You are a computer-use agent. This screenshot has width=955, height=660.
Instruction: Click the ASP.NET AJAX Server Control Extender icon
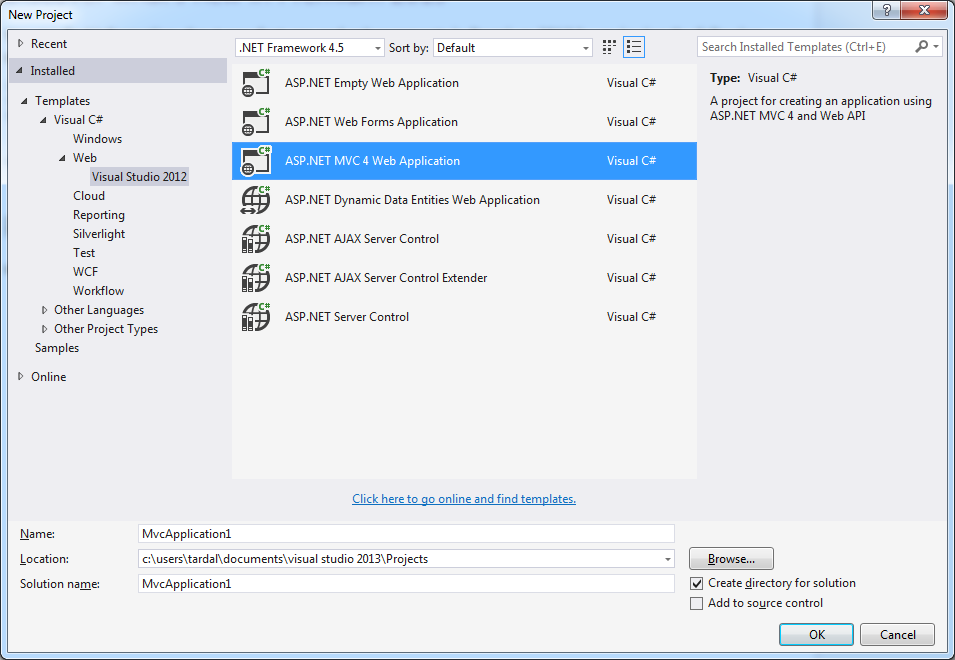click(256, 278)
